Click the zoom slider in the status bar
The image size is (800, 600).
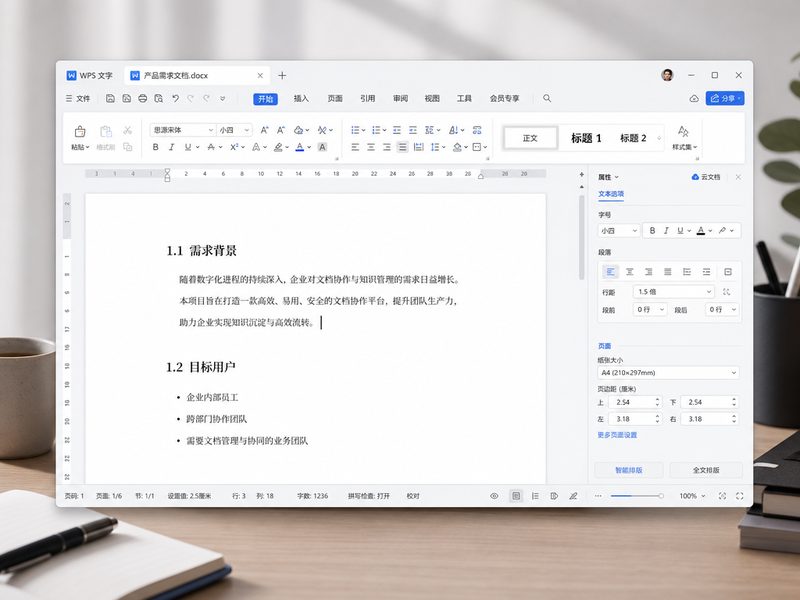[636, 496]
